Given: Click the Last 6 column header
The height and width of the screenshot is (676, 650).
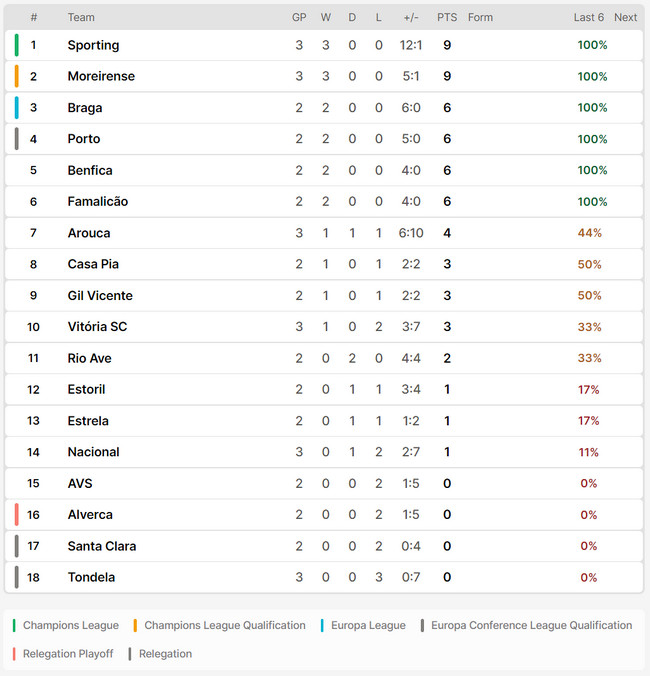Looking at the screenshot, I should click(x=588, y=17).
